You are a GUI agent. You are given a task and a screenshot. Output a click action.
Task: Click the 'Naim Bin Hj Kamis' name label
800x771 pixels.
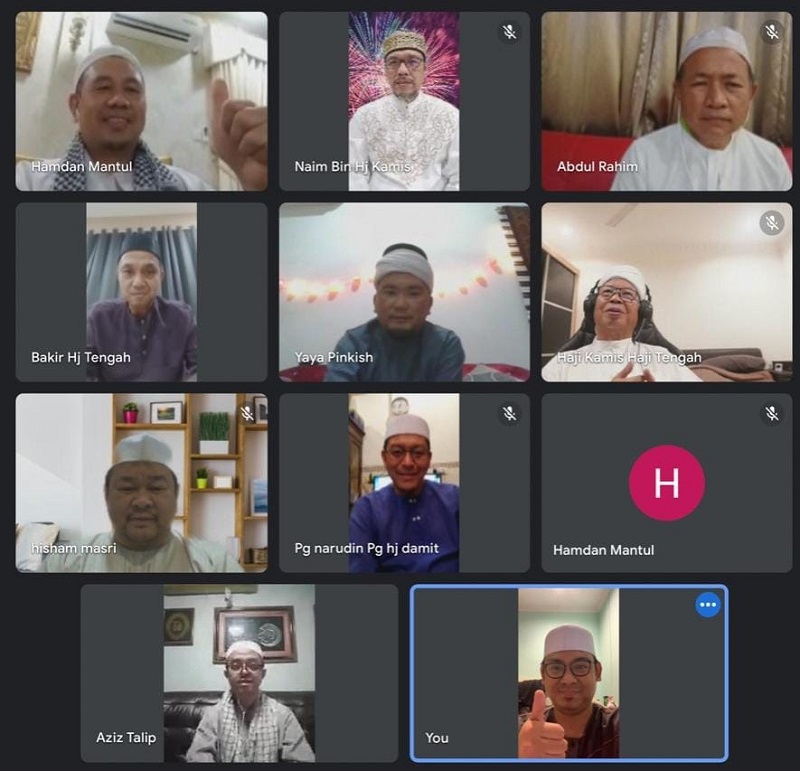(x=353, y=166)
